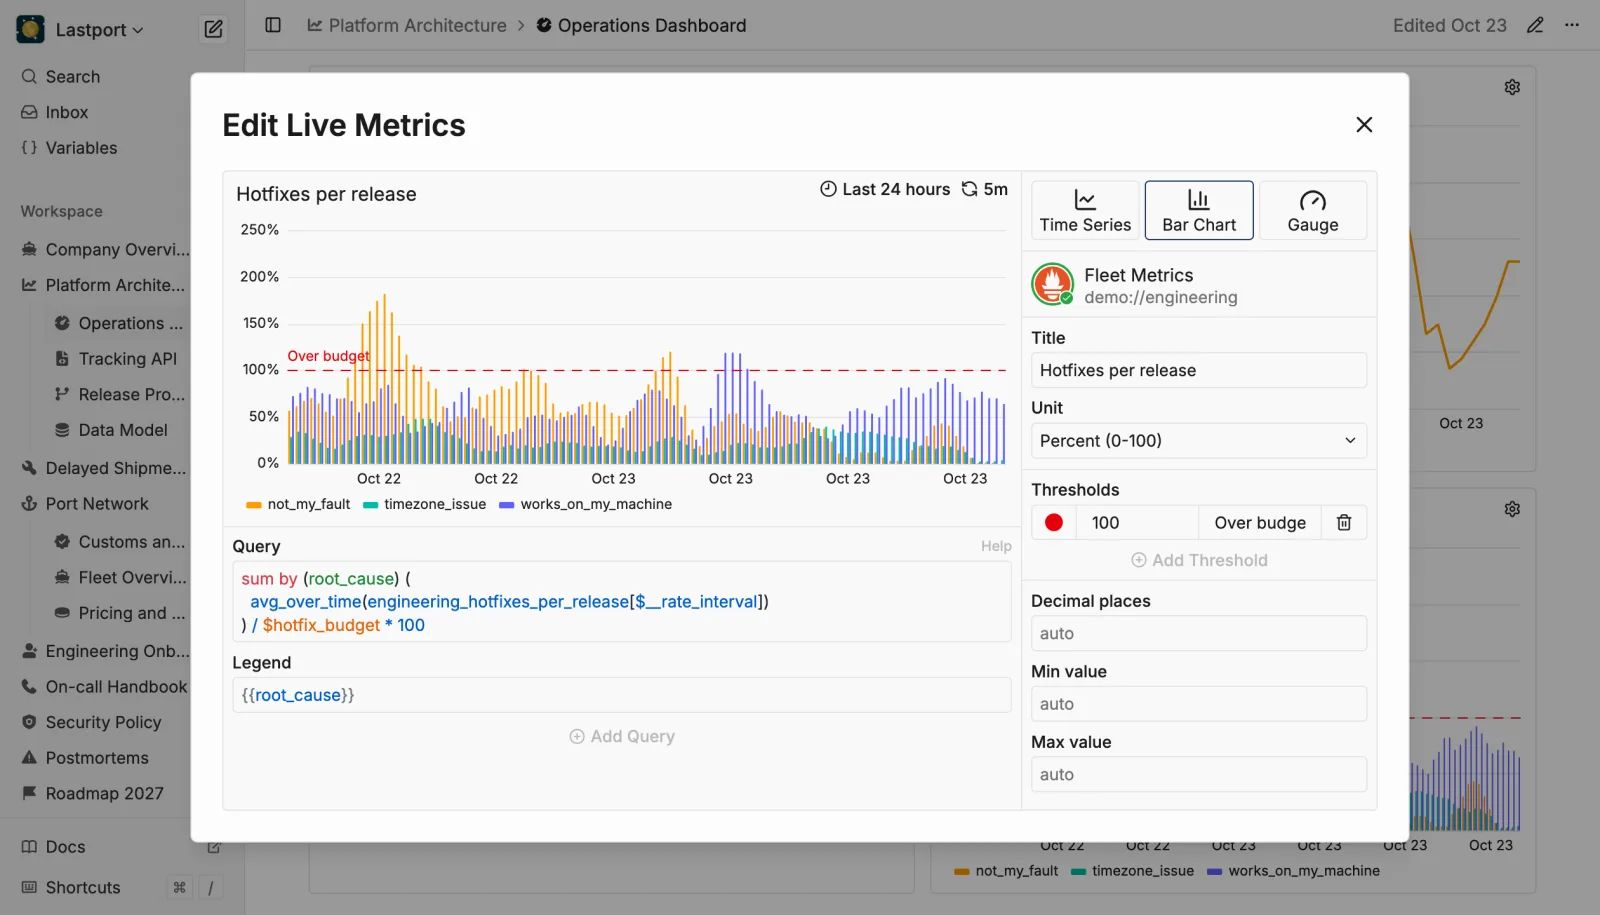Click the edit pencil icon near Edited Oct 23
This screenshot has width=1600, height=915.
1535,25
